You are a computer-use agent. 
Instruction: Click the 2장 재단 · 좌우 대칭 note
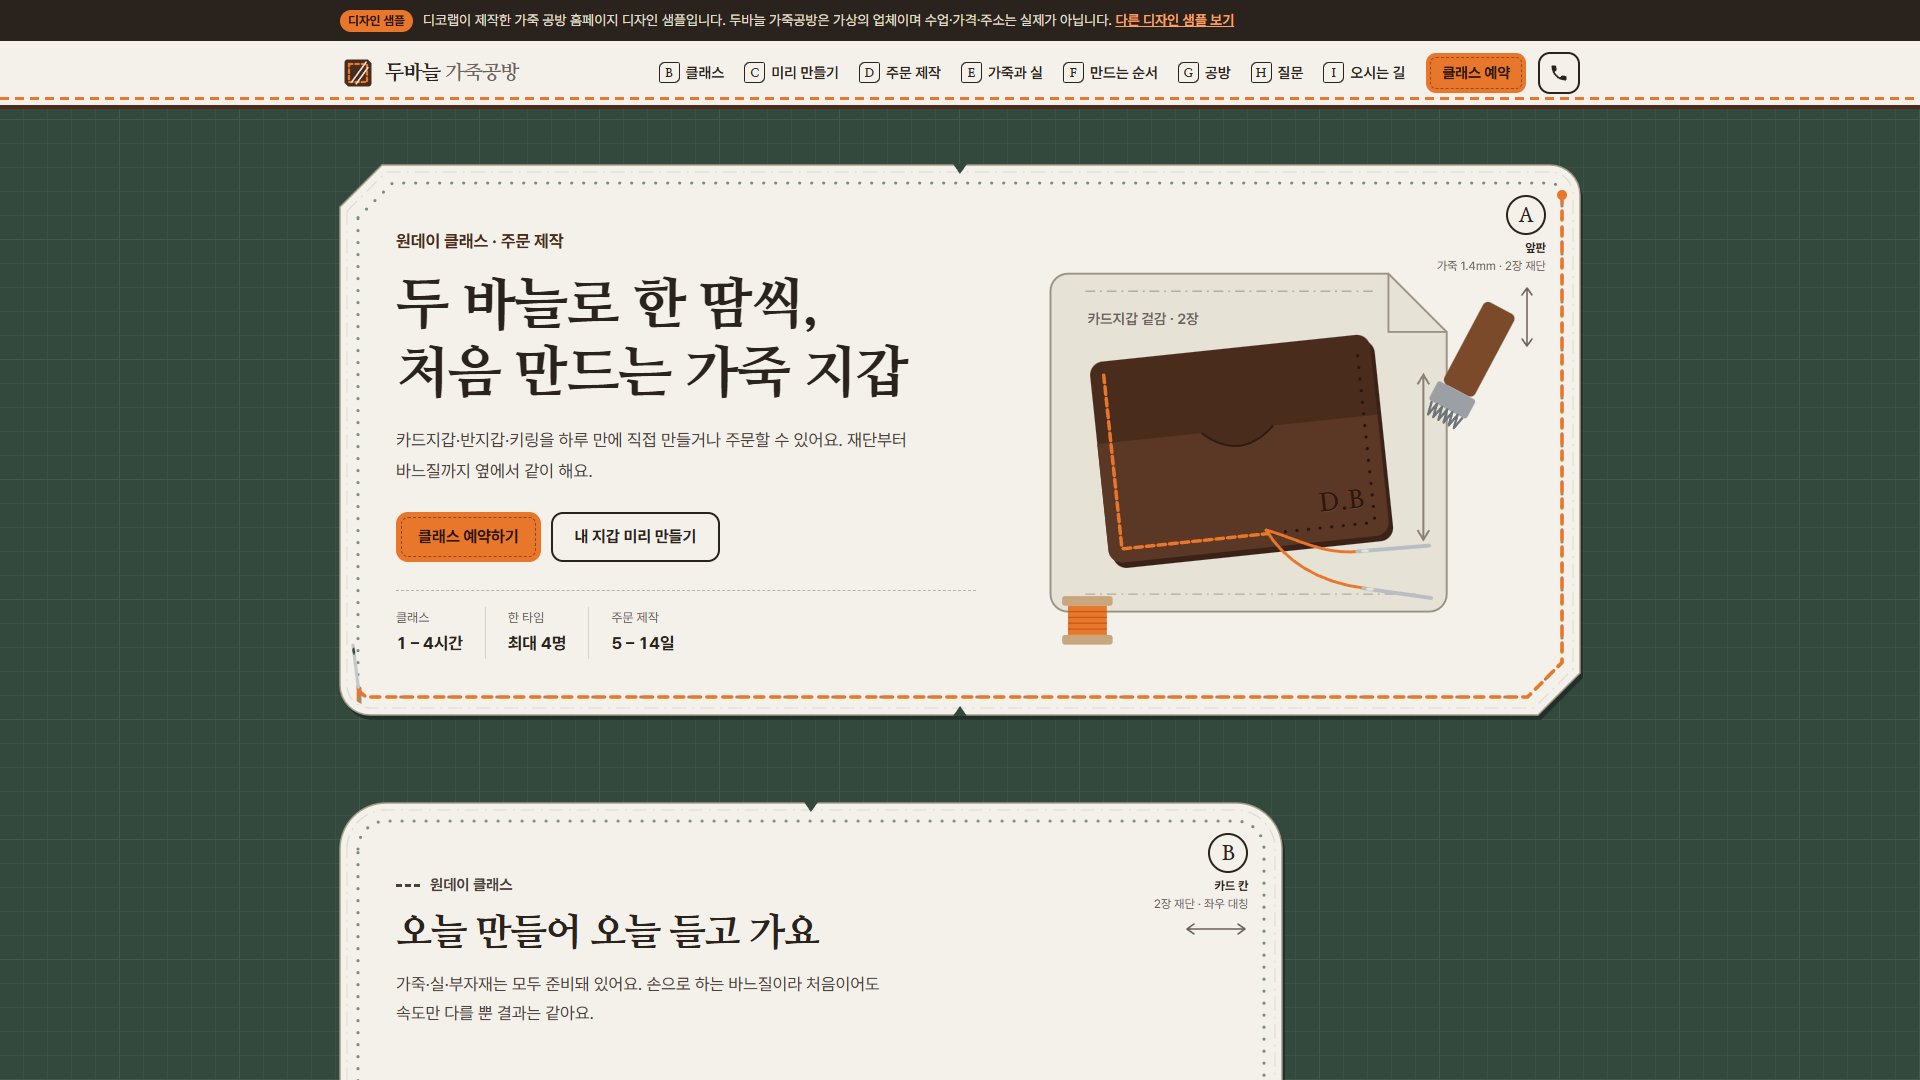tap(1201, 904)
